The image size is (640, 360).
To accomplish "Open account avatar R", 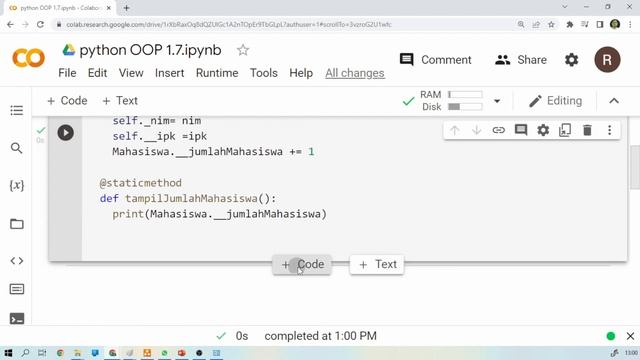I will (607, 60).
